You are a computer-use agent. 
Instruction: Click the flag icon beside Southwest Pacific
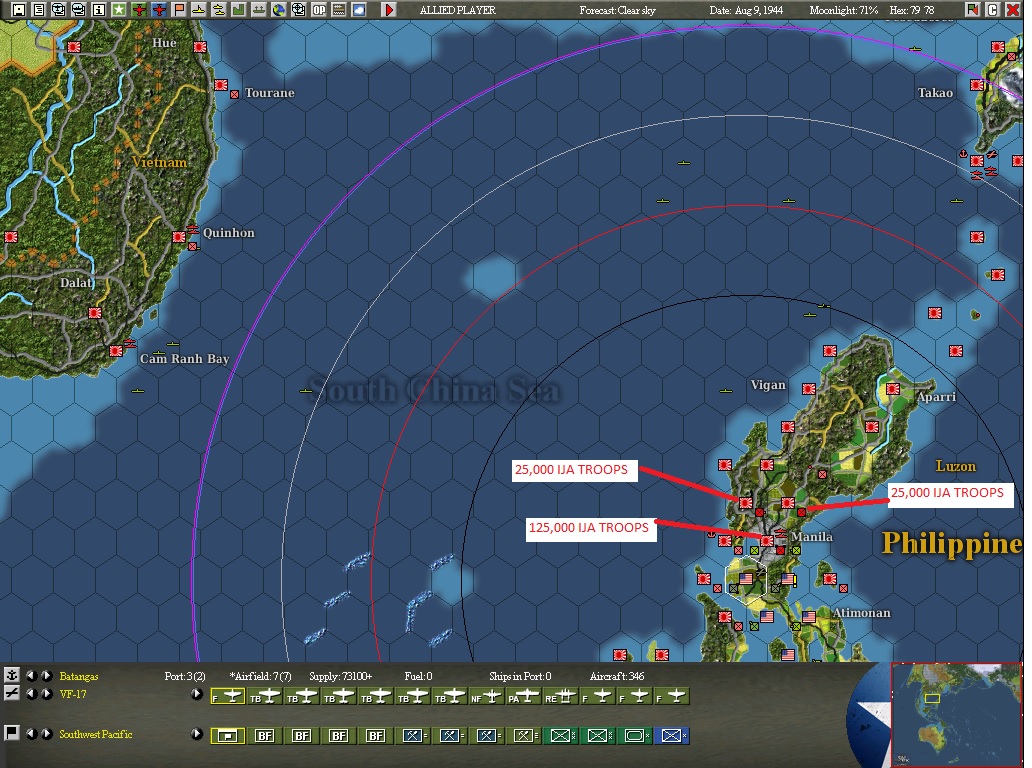click(x=12, y=733)
